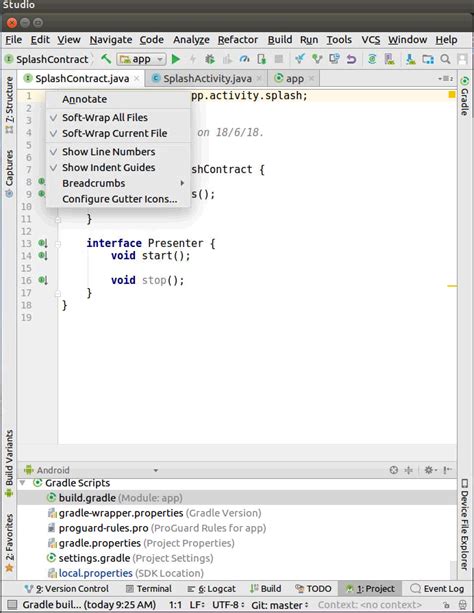474x613 pixels.
Task: Click the Show History toolbar icon
Action: (334, 59)
